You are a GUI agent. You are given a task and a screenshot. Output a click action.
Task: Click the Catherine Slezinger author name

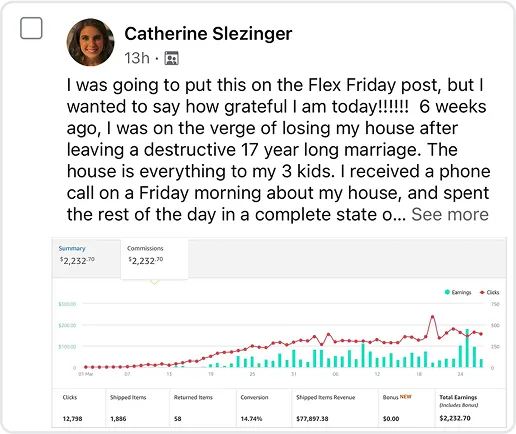coord(208,34)
